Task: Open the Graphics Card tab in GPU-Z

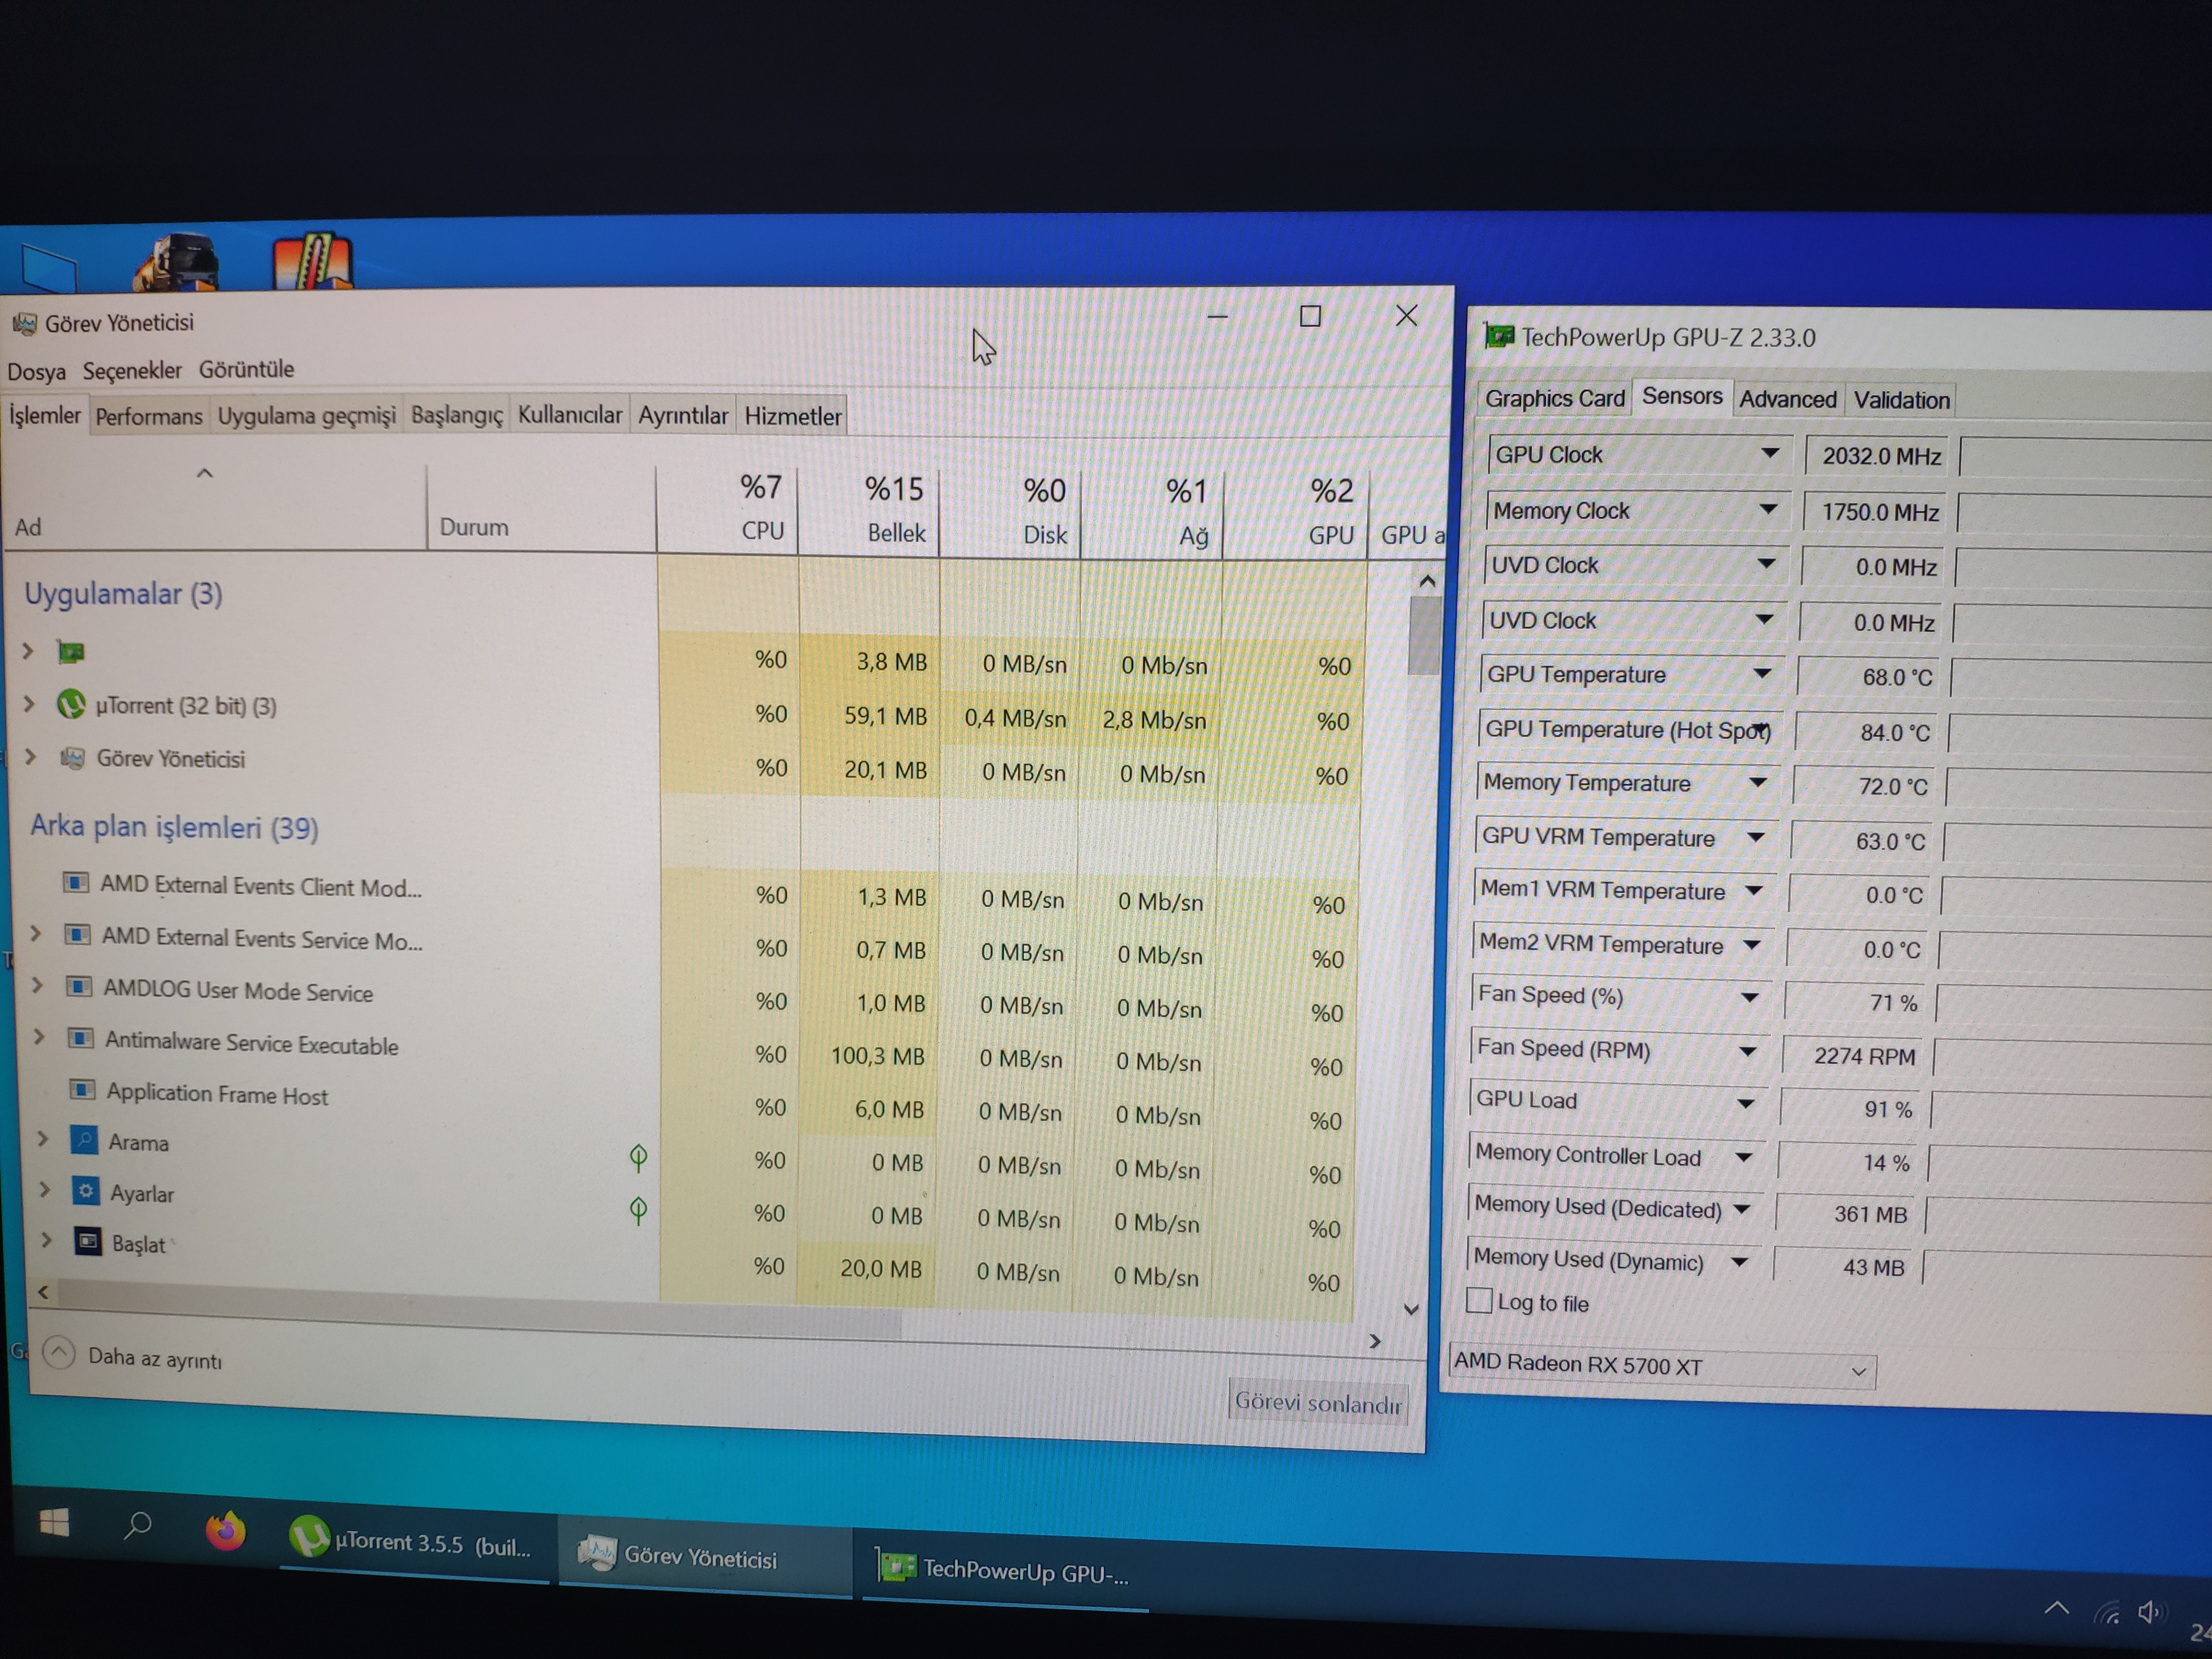Action: [x=1554, y=398]
